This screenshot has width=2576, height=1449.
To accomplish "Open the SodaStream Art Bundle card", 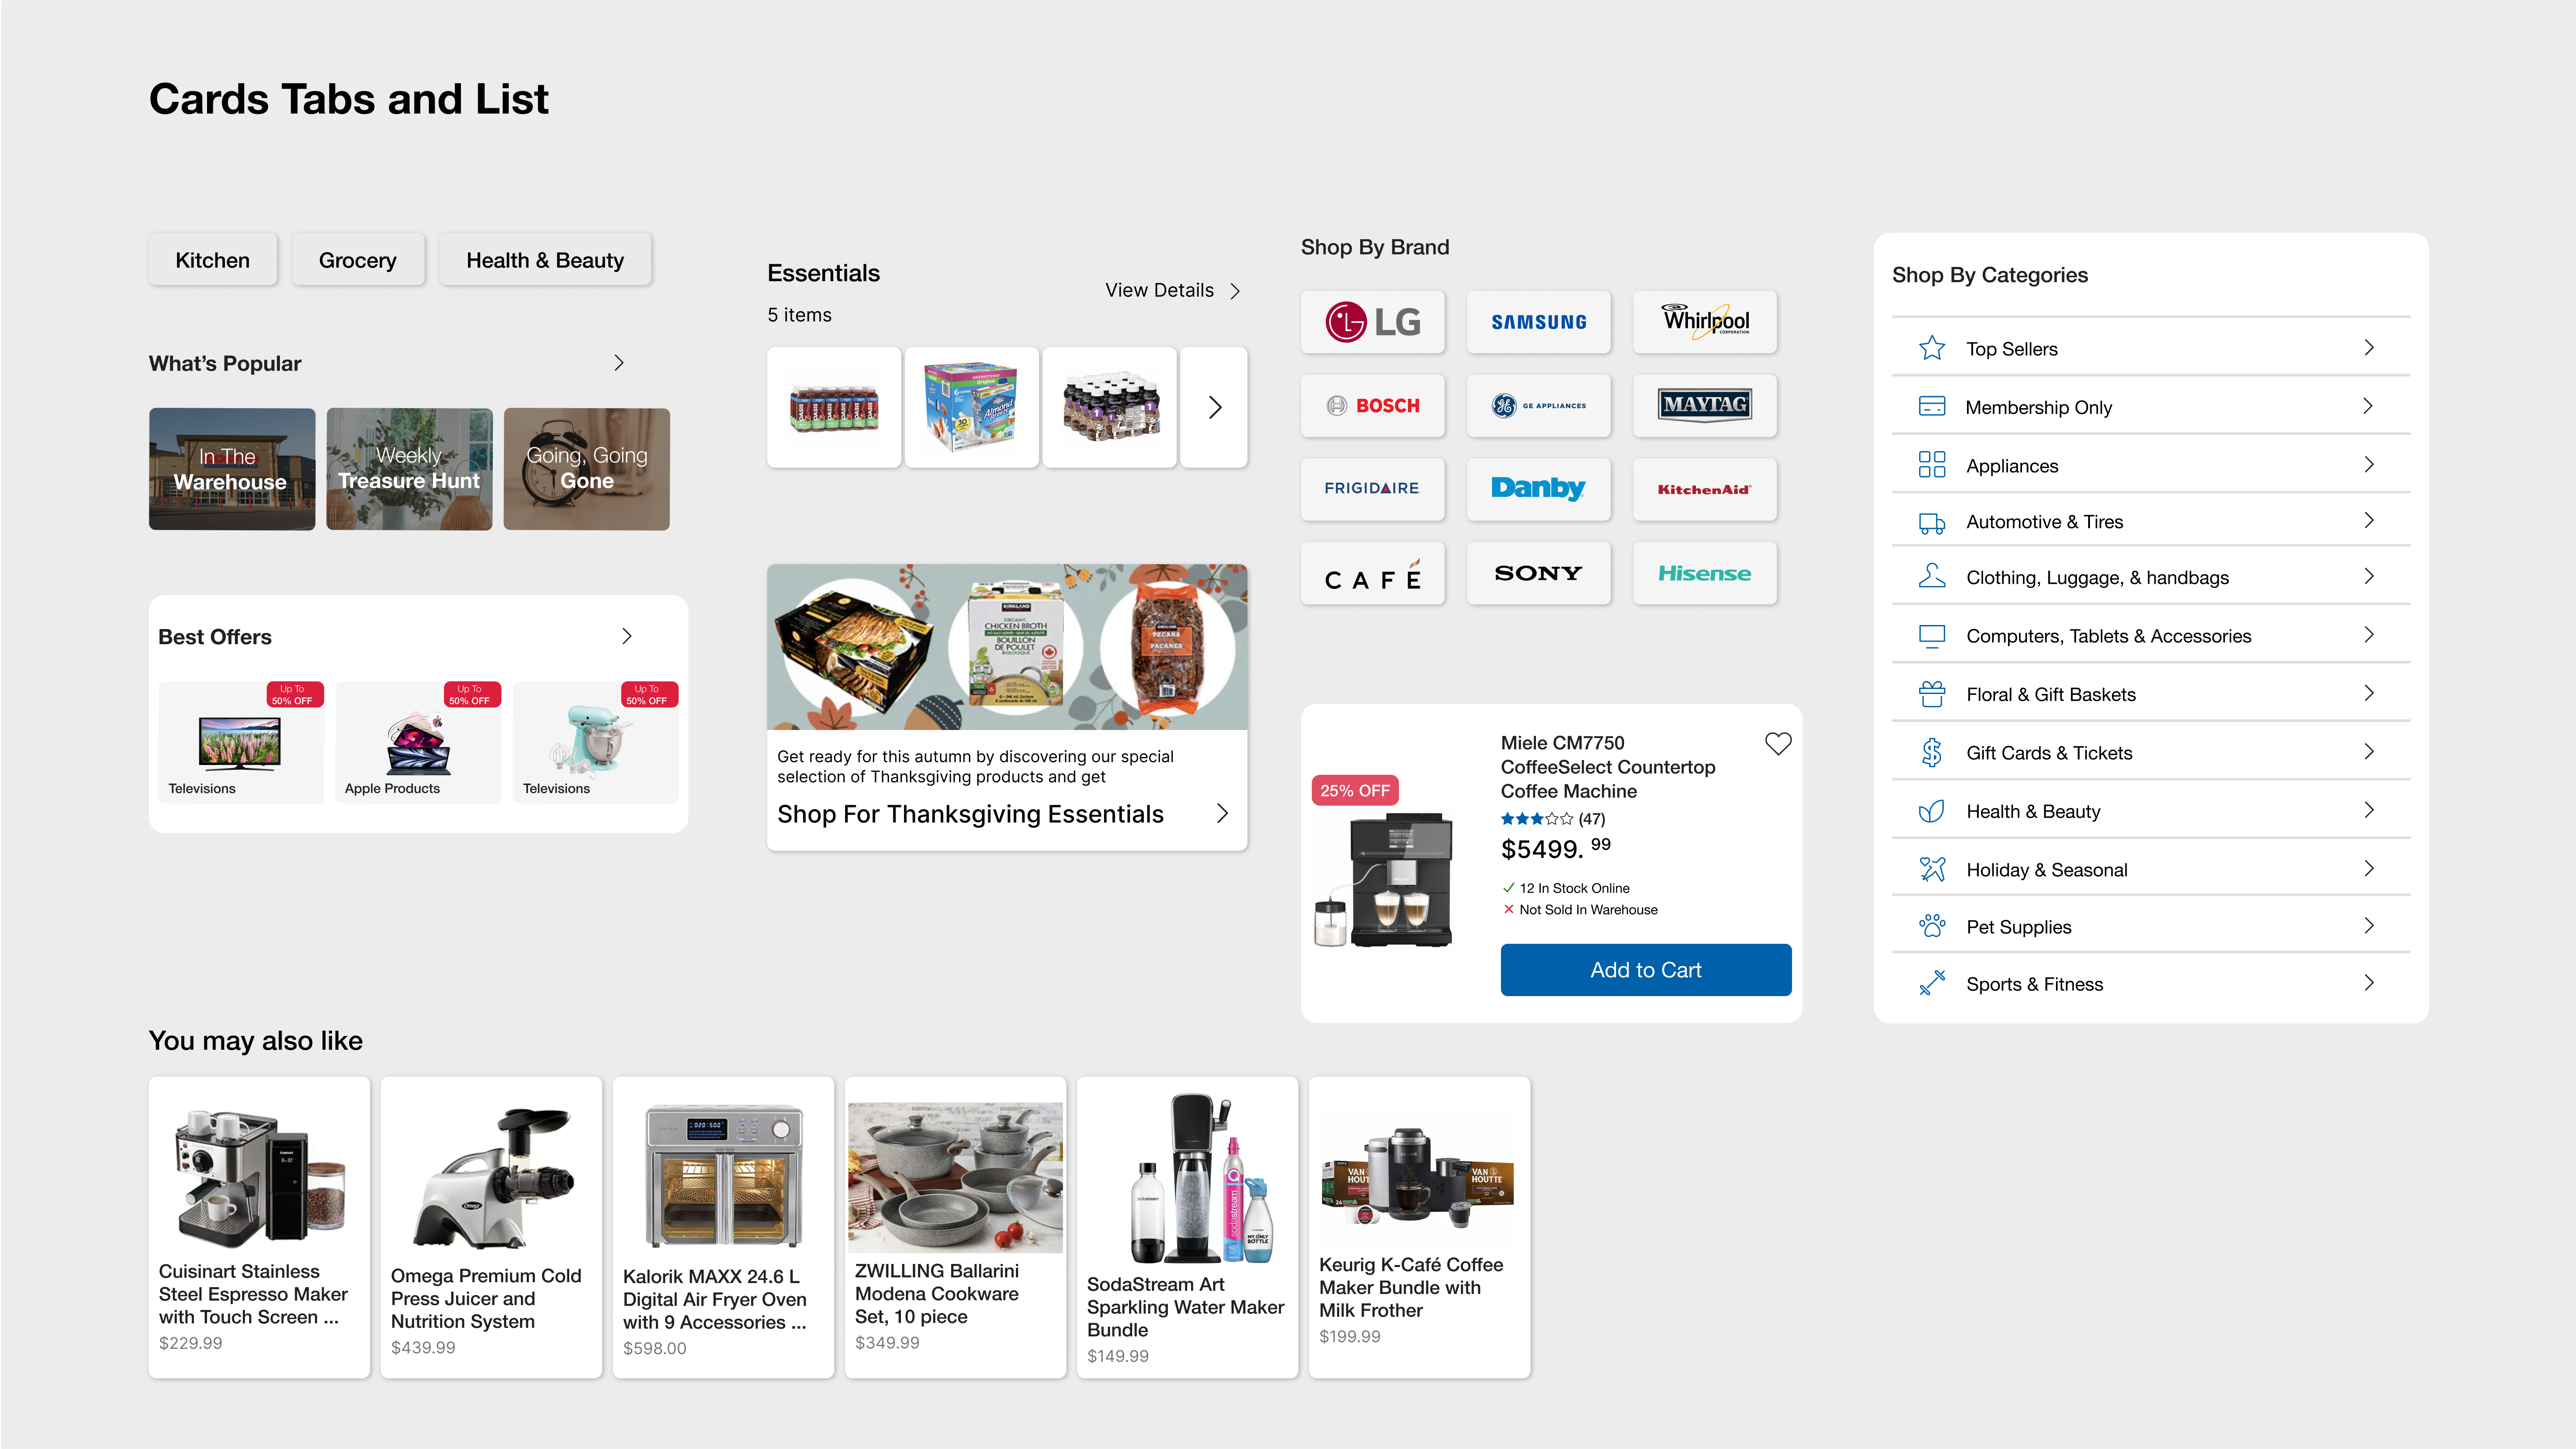I will pos(1187,1227).
